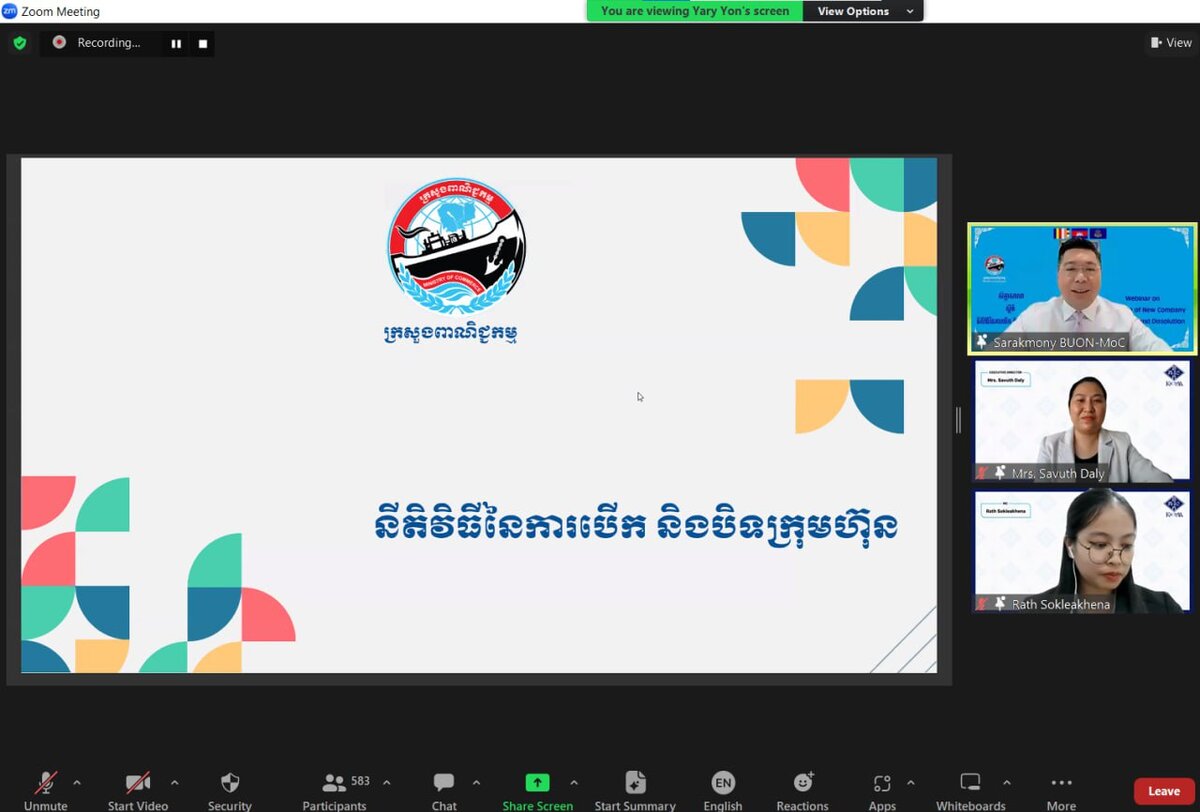This screenshot has height=812, width=1200.
Task: Open the Security shield menu
Action: pos(230,789)
